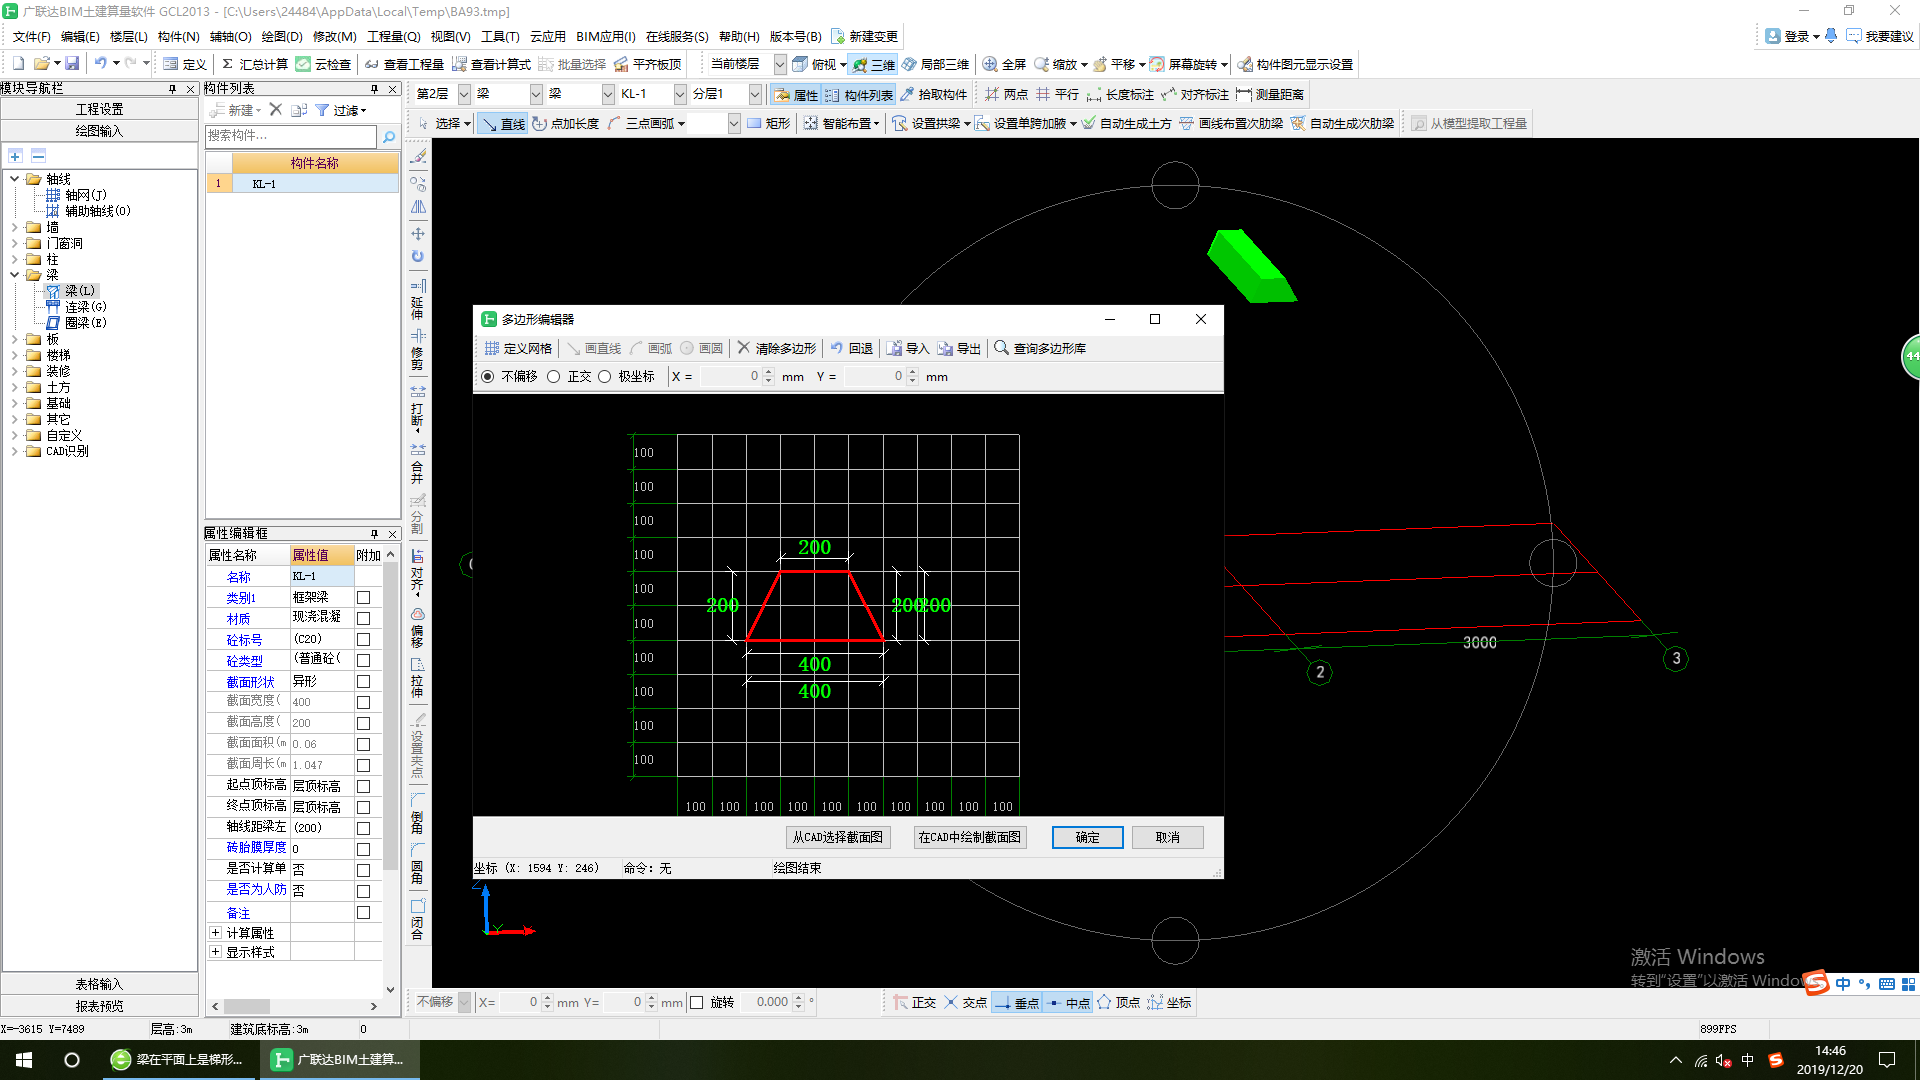Click the 拾取构件 tool
The image size is (1920, 1080).
coord(933,94)
